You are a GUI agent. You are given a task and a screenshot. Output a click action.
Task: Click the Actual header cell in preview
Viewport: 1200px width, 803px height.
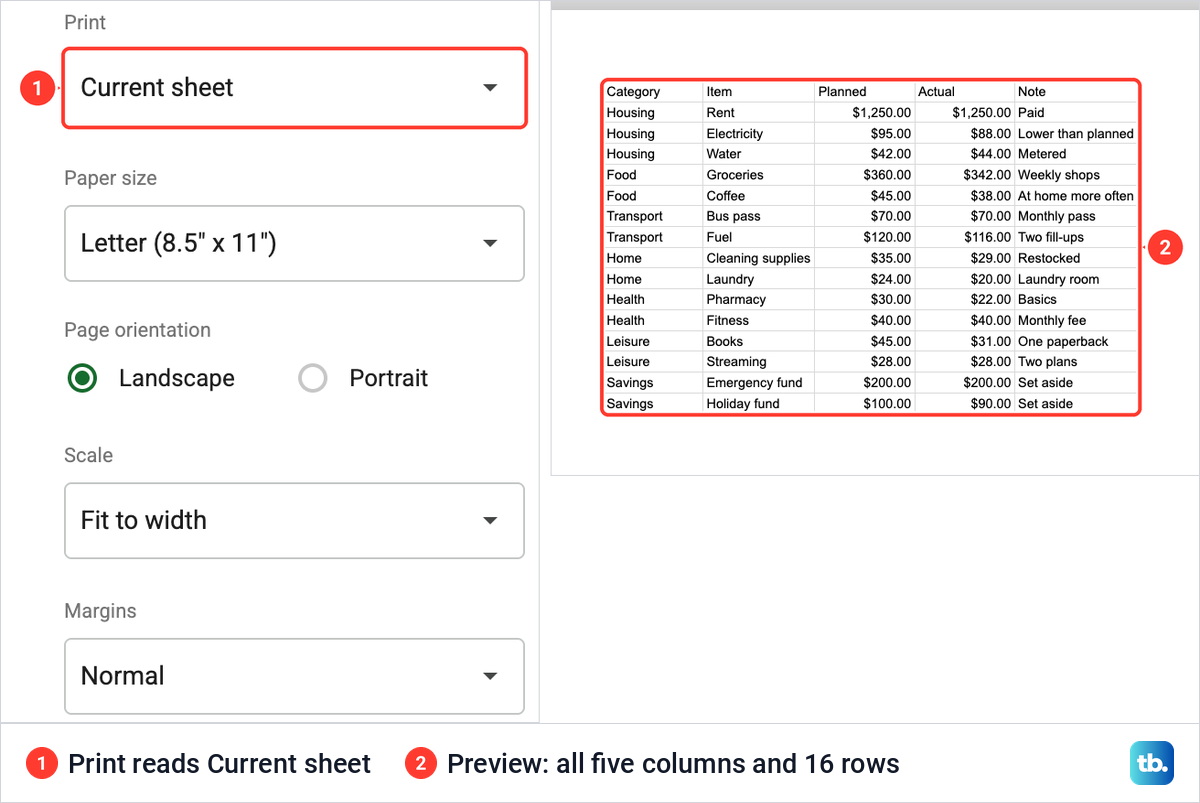[964, 92]
